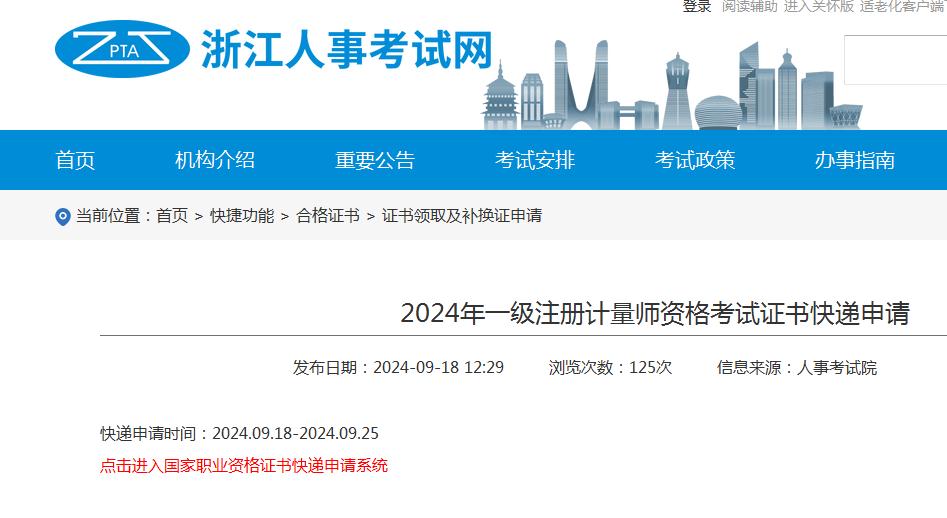Image resolution: width=947 pixels, height=518 pixels.
Task: Click 首页 in the breadcrumb trail
Action: pyautogui.click(x=172, y=216)
